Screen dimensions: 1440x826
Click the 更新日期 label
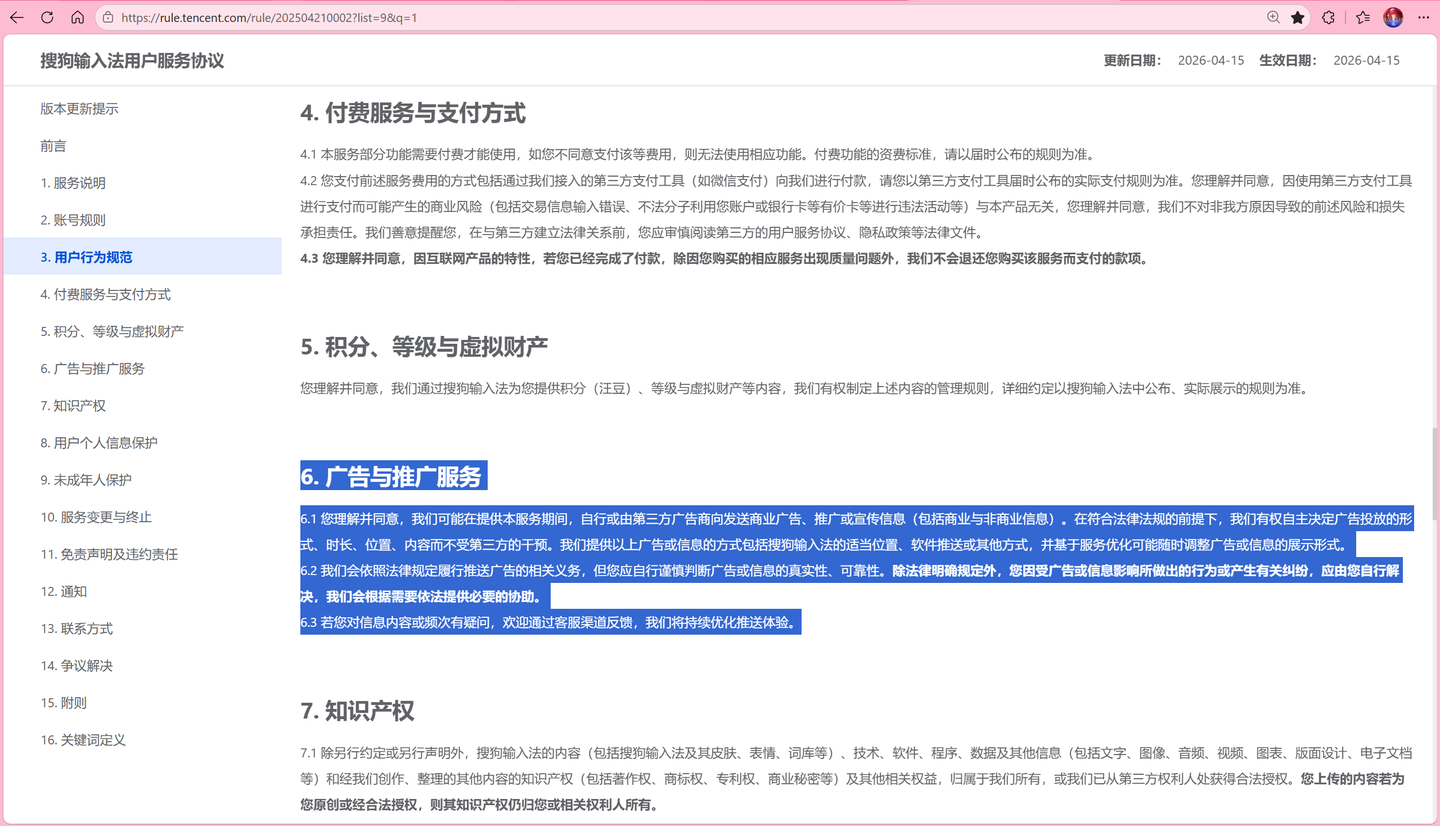tap(1132, 60)
